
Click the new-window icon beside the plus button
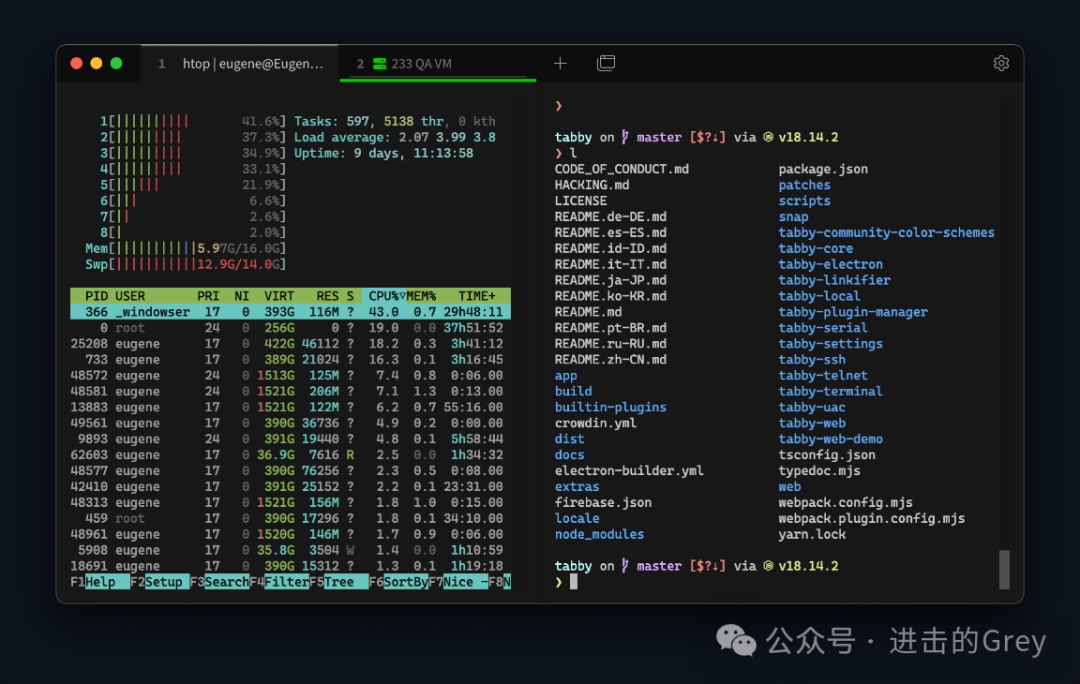tap(606, 63)
